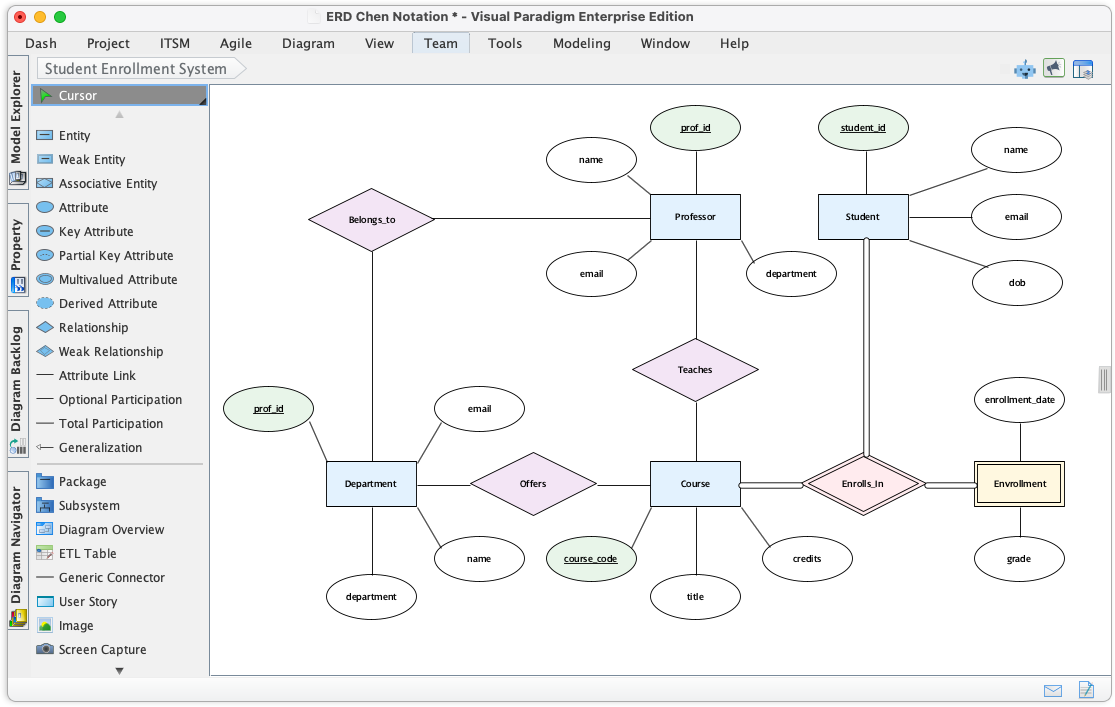Switch to the Model Explorer side tab
Screen dimensions: 1115x707
(x=17, y=118)
